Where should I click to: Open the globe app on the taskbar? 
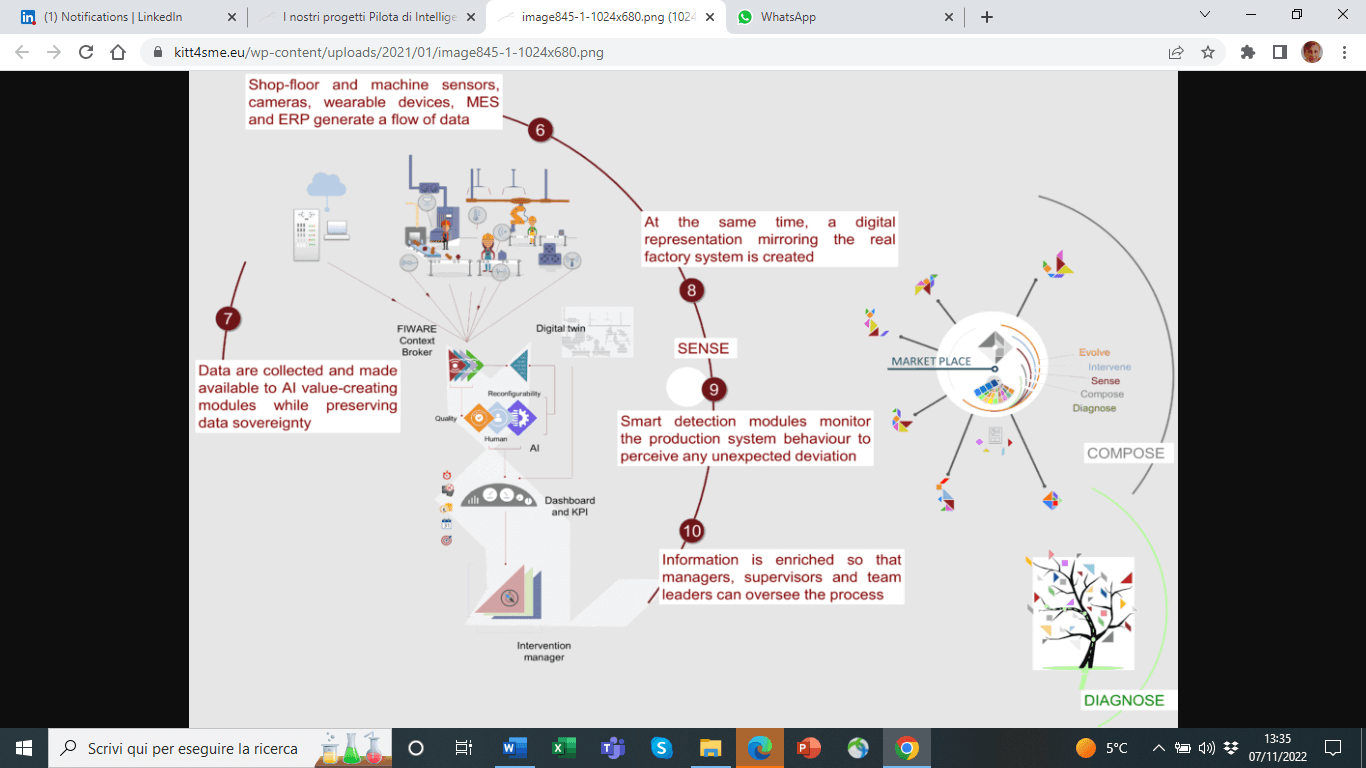pos(857,748)
